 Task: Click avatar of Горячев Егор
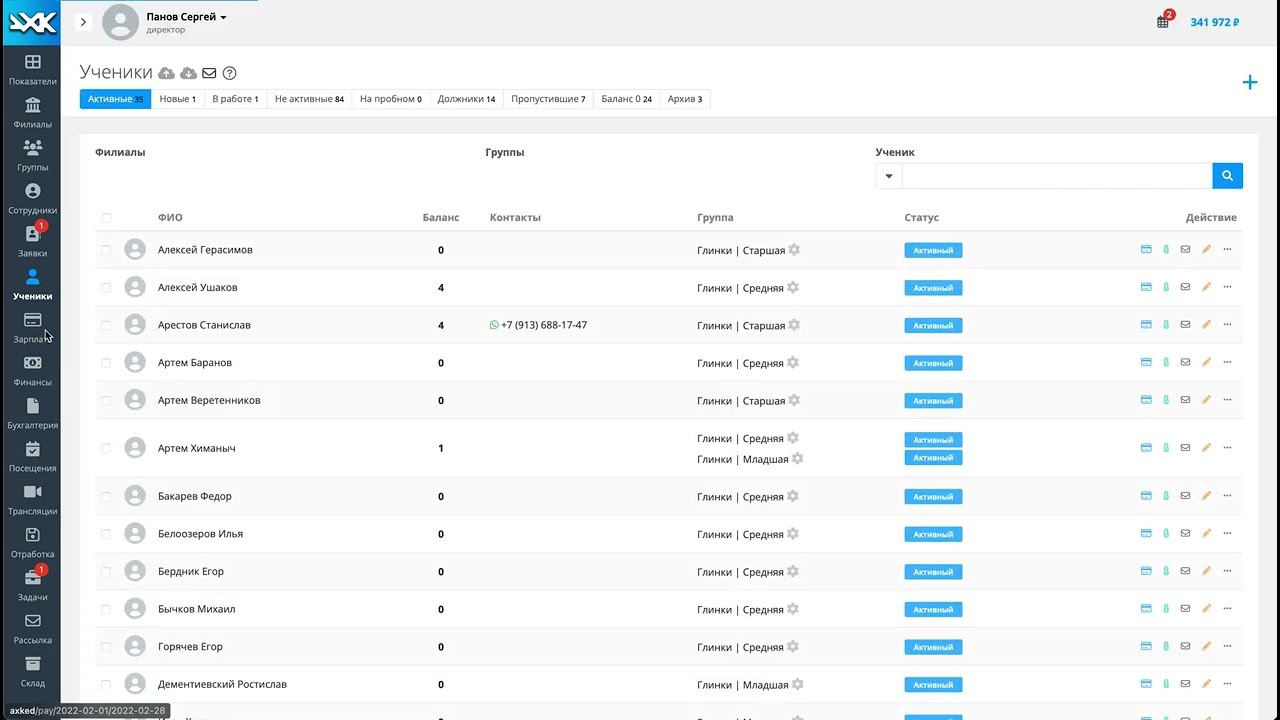(x=135, y=647)
